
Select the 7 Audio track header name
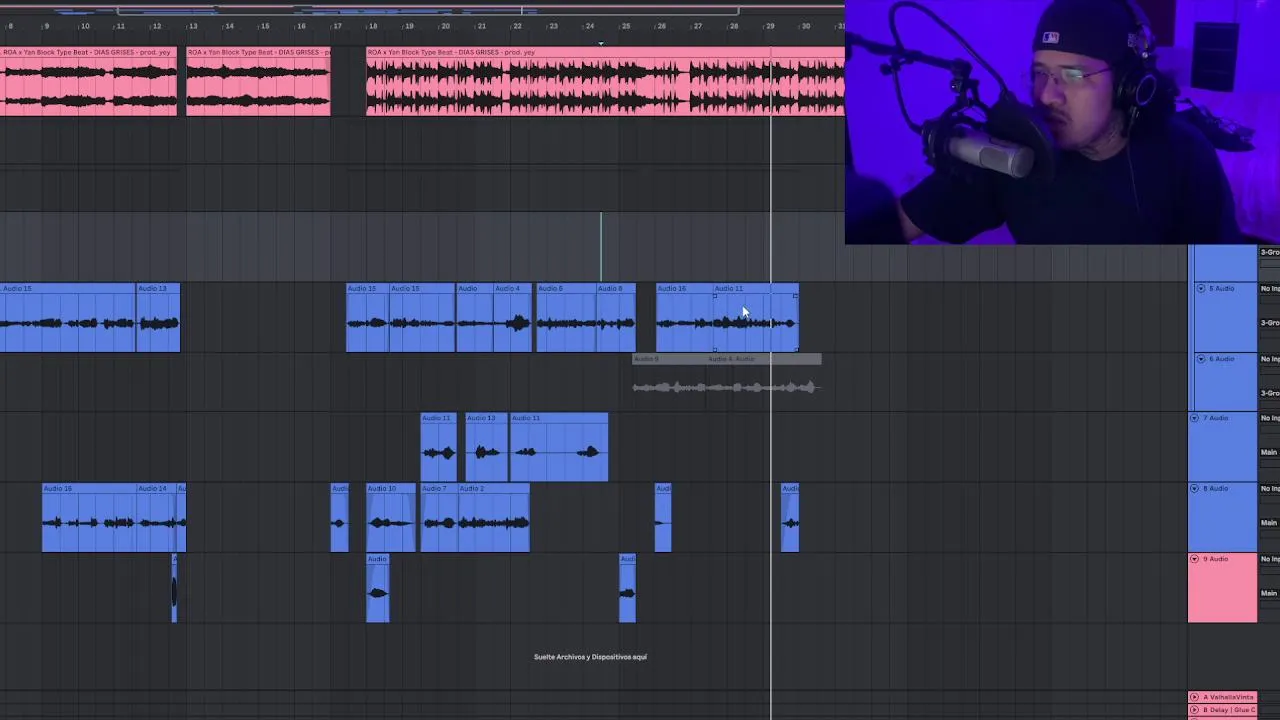coord(1216,418)
